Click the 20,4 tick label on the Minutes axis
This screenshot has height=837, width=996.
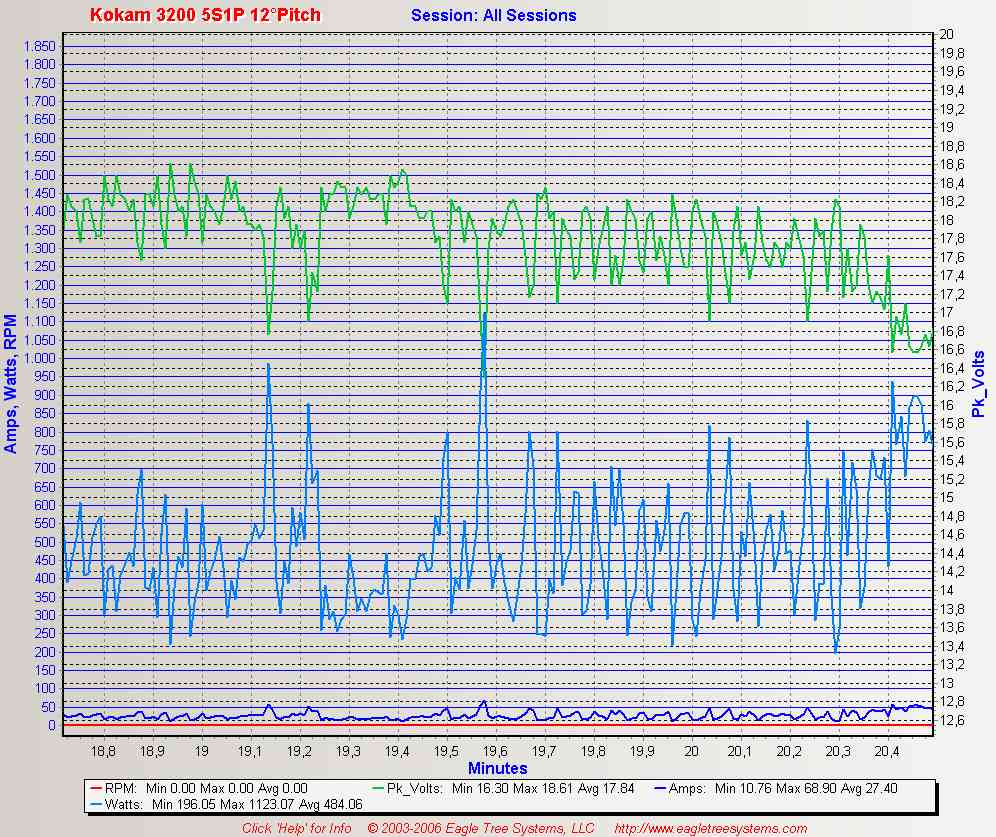pos(888,750)
